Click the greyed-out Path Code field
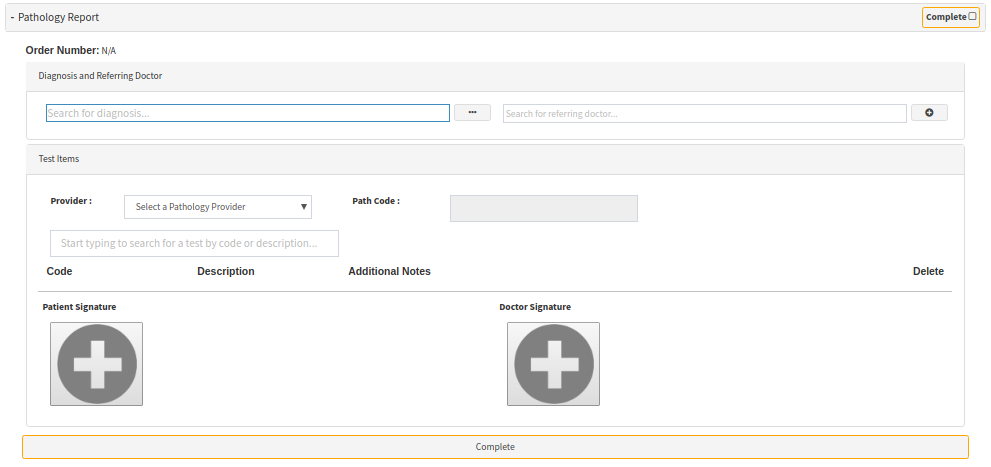 click(543, 208)
